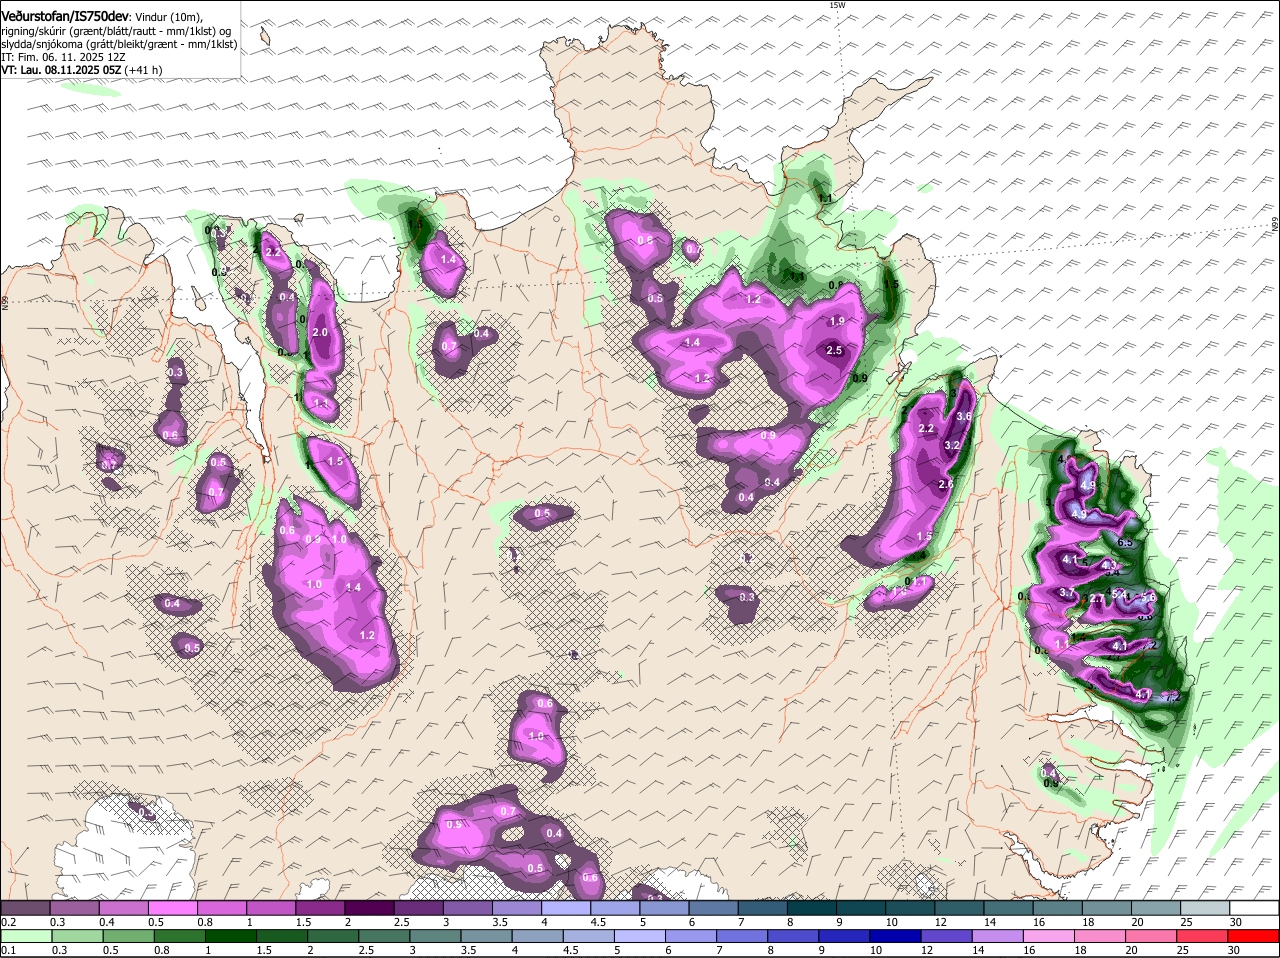Select the snow legend swatch between 0.8 and 1

click(x=223, y=907)
